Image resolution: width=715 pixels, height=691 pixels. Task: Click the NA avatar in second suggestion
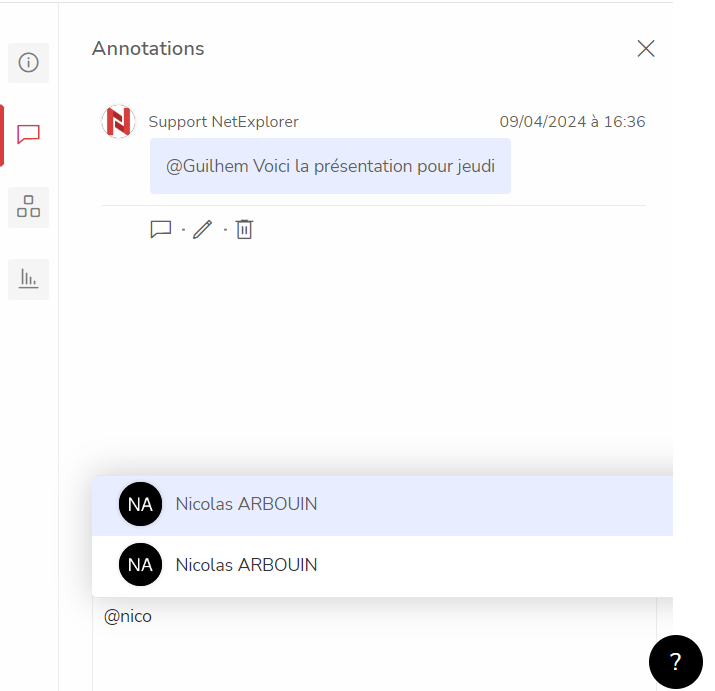140,565
